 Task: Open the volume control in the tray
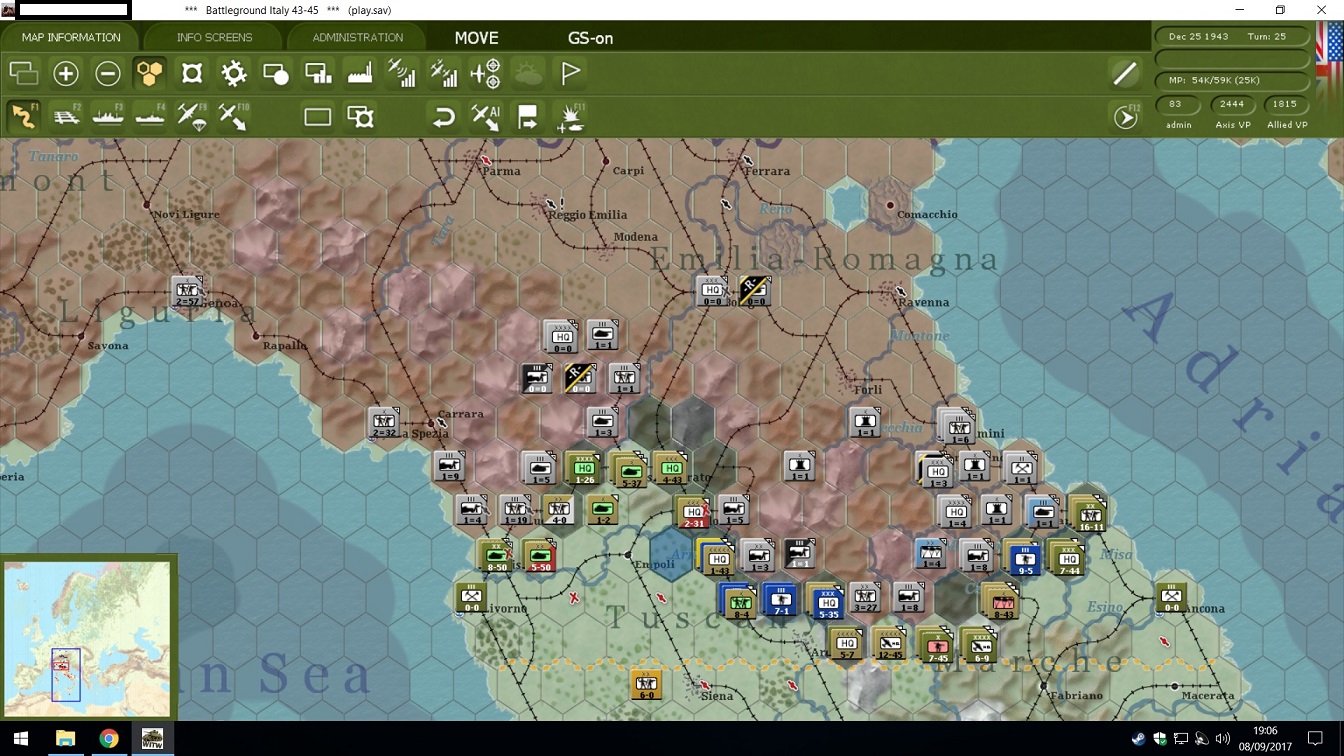[1222, 739]
